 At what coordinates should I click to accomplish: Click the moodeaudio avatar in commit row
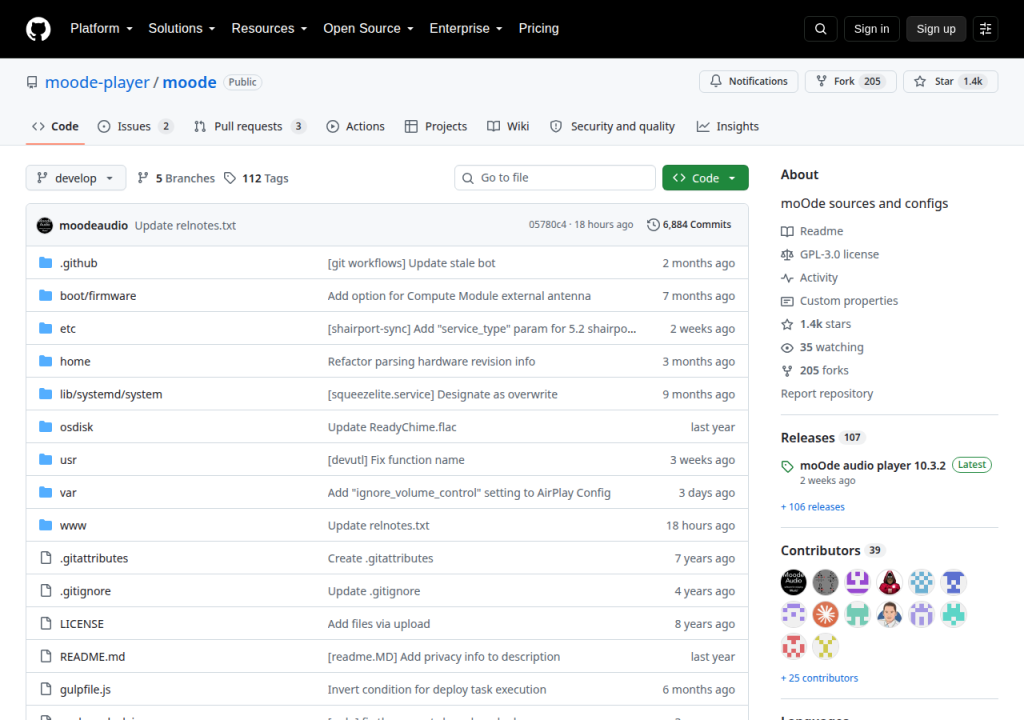pos(44,225)
